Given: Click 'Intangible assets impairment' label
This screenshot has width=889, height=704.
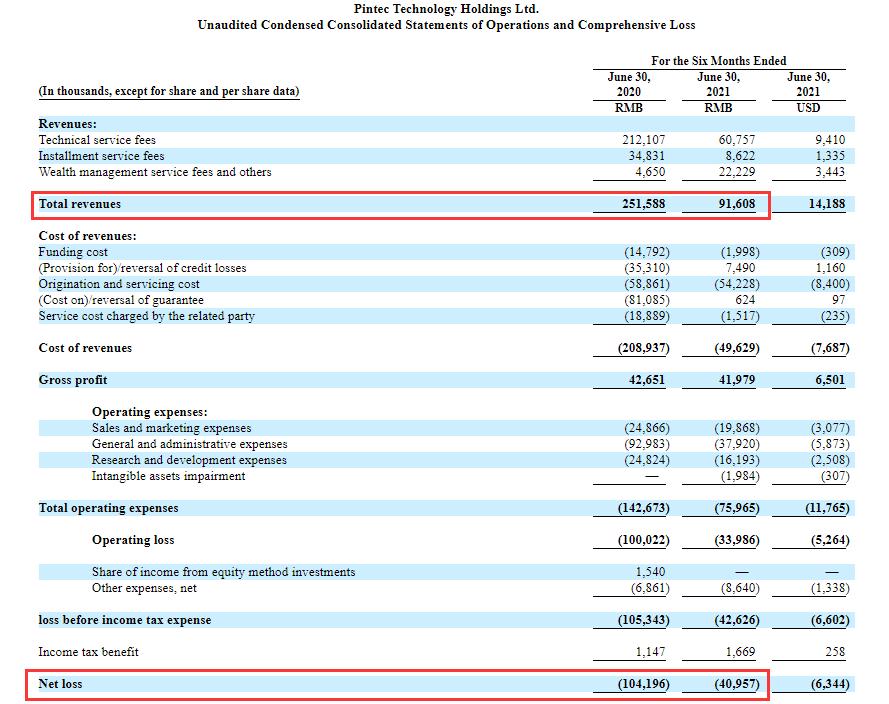Looking at the screenshot, I should pyautogui.click(x=168, y=476).
